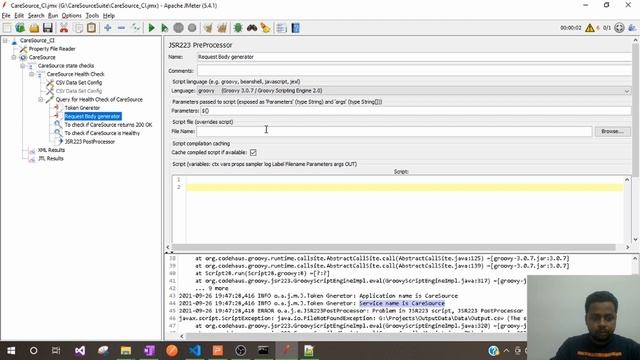The height and width of the screenshot is (360, 640).
Task: Click the Browse... button
Action: click(612, 131)
